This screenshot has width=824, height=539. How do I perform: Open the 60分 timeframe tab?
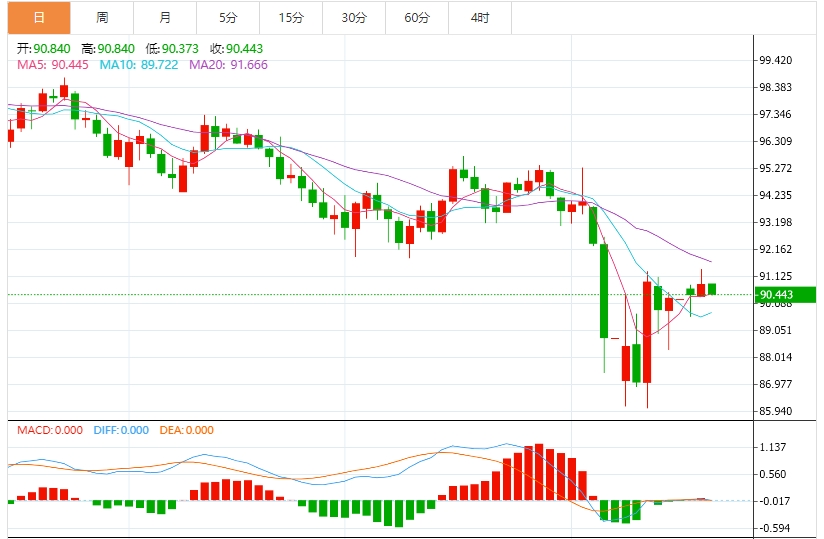tap(417, 18)
